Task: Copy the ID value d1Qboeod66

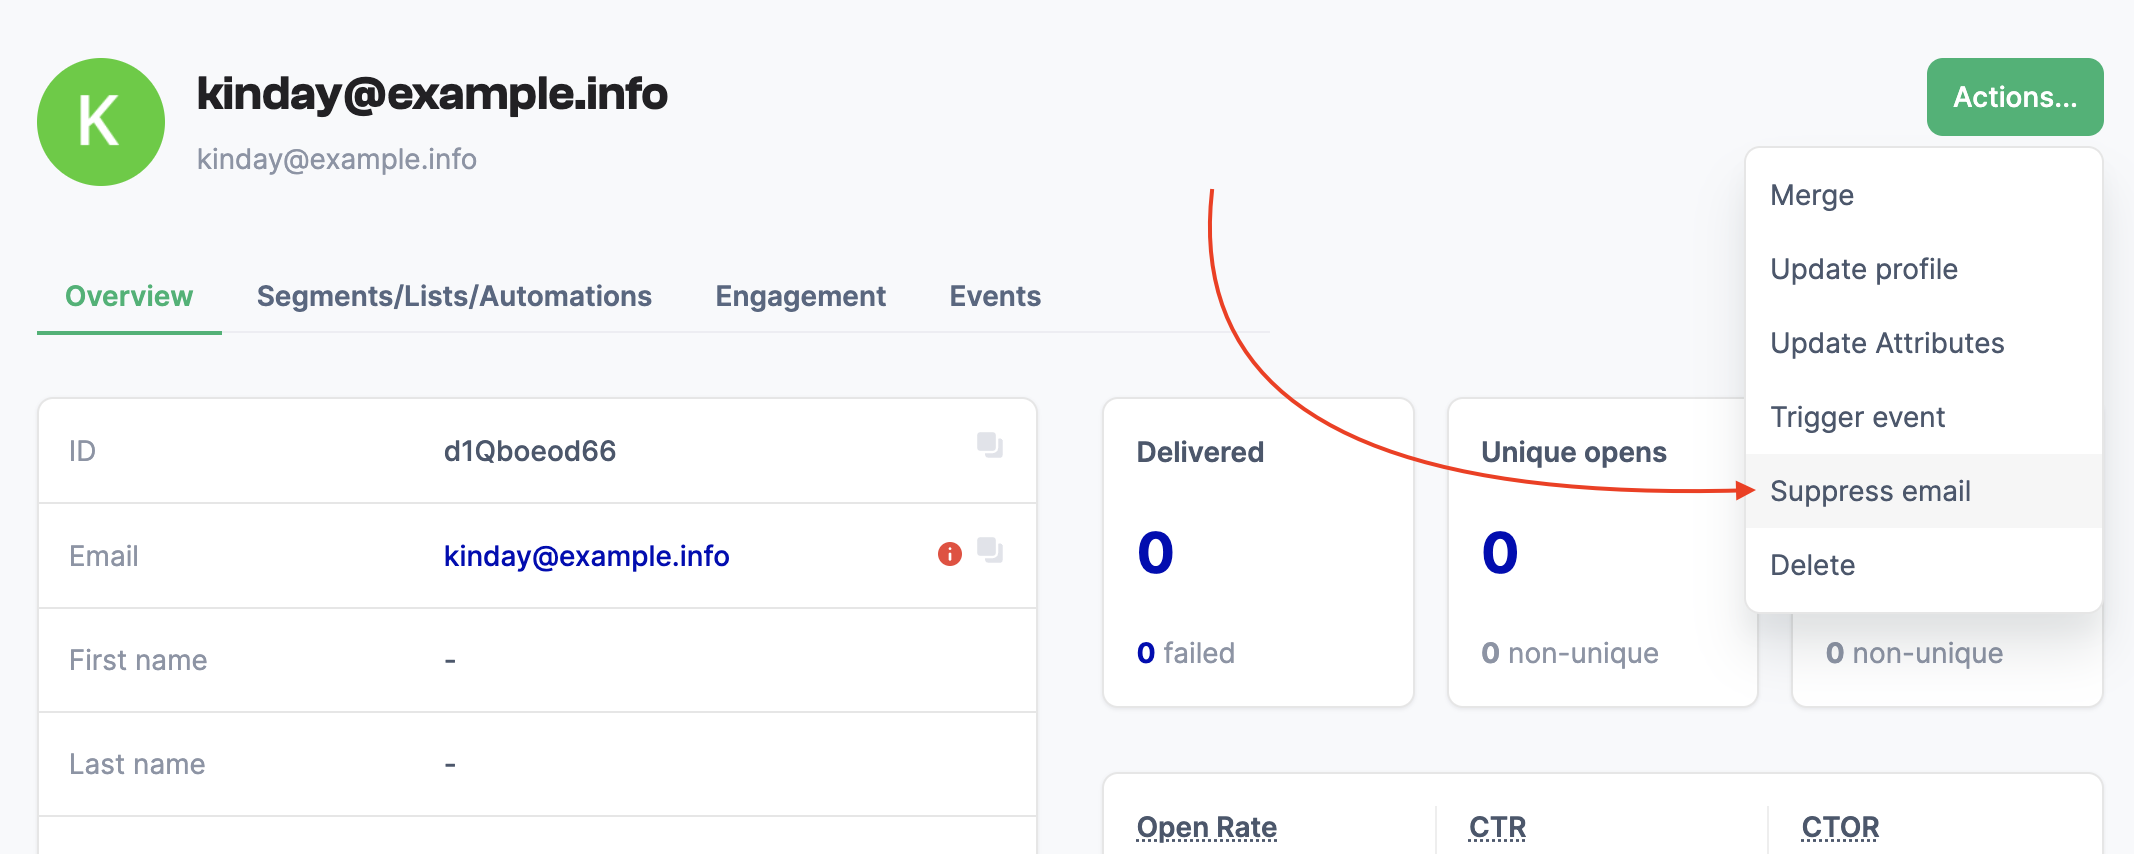Action: click(990, 445)
